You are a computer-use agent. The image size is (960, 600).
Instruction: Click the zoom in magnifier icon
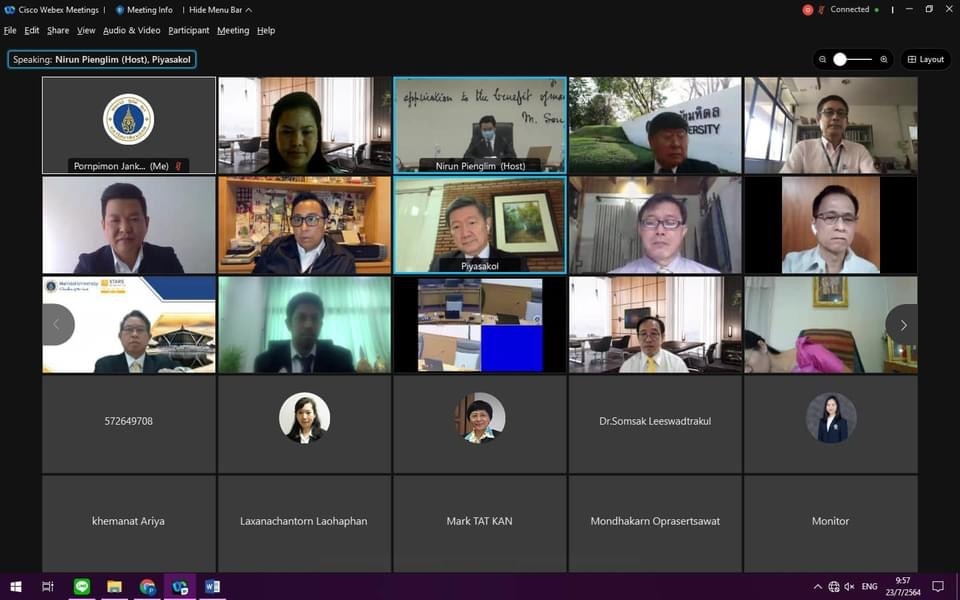[884, 60]
